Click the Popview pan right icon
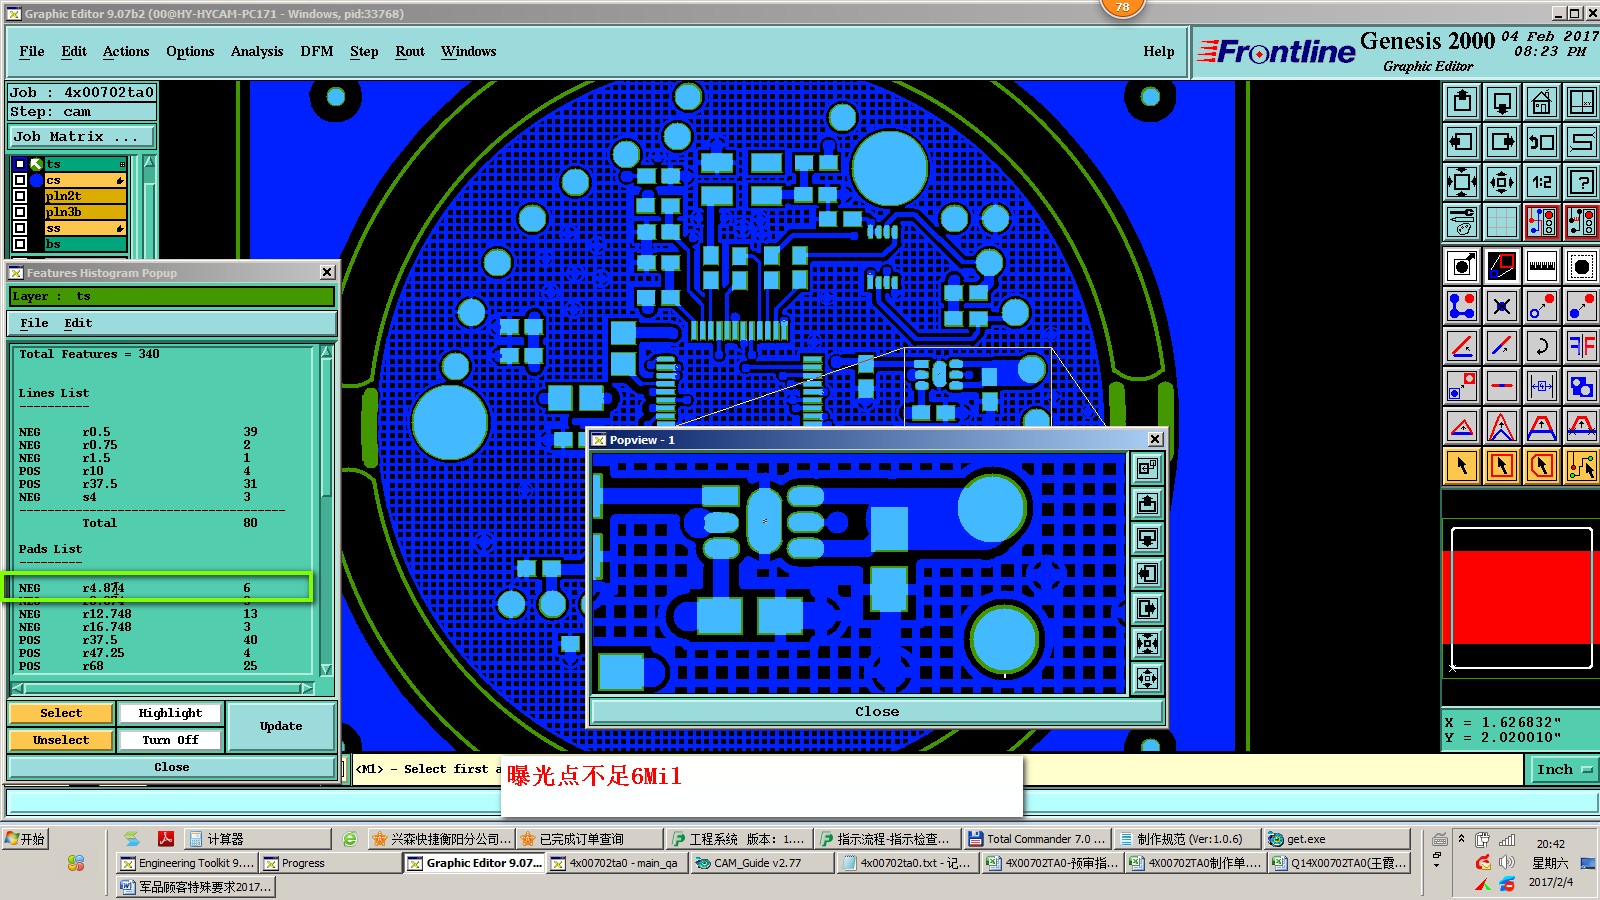This screenshot has width=1600, height=900. (1147, 608)
